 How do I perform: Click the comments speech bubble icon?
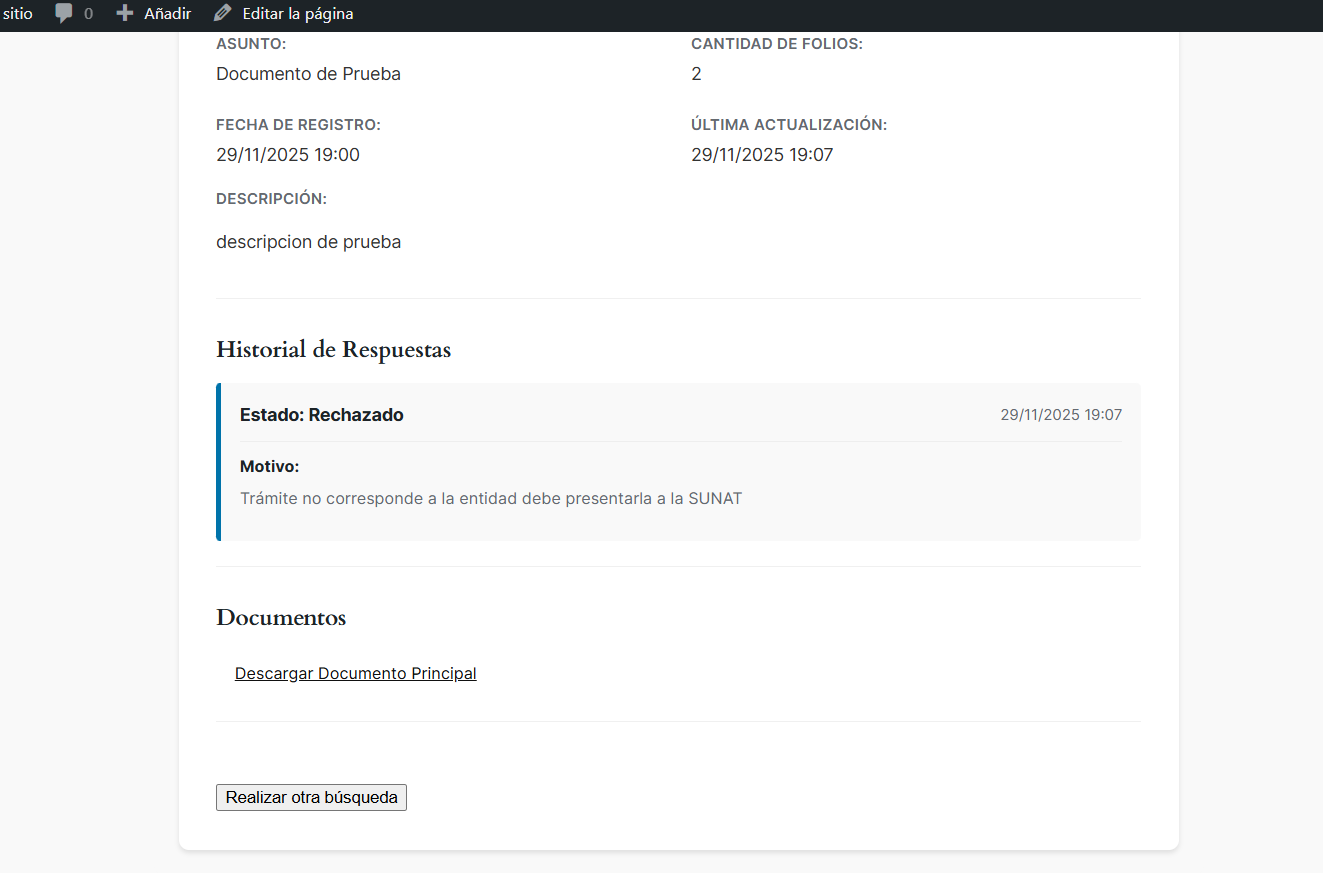(64, 14)
